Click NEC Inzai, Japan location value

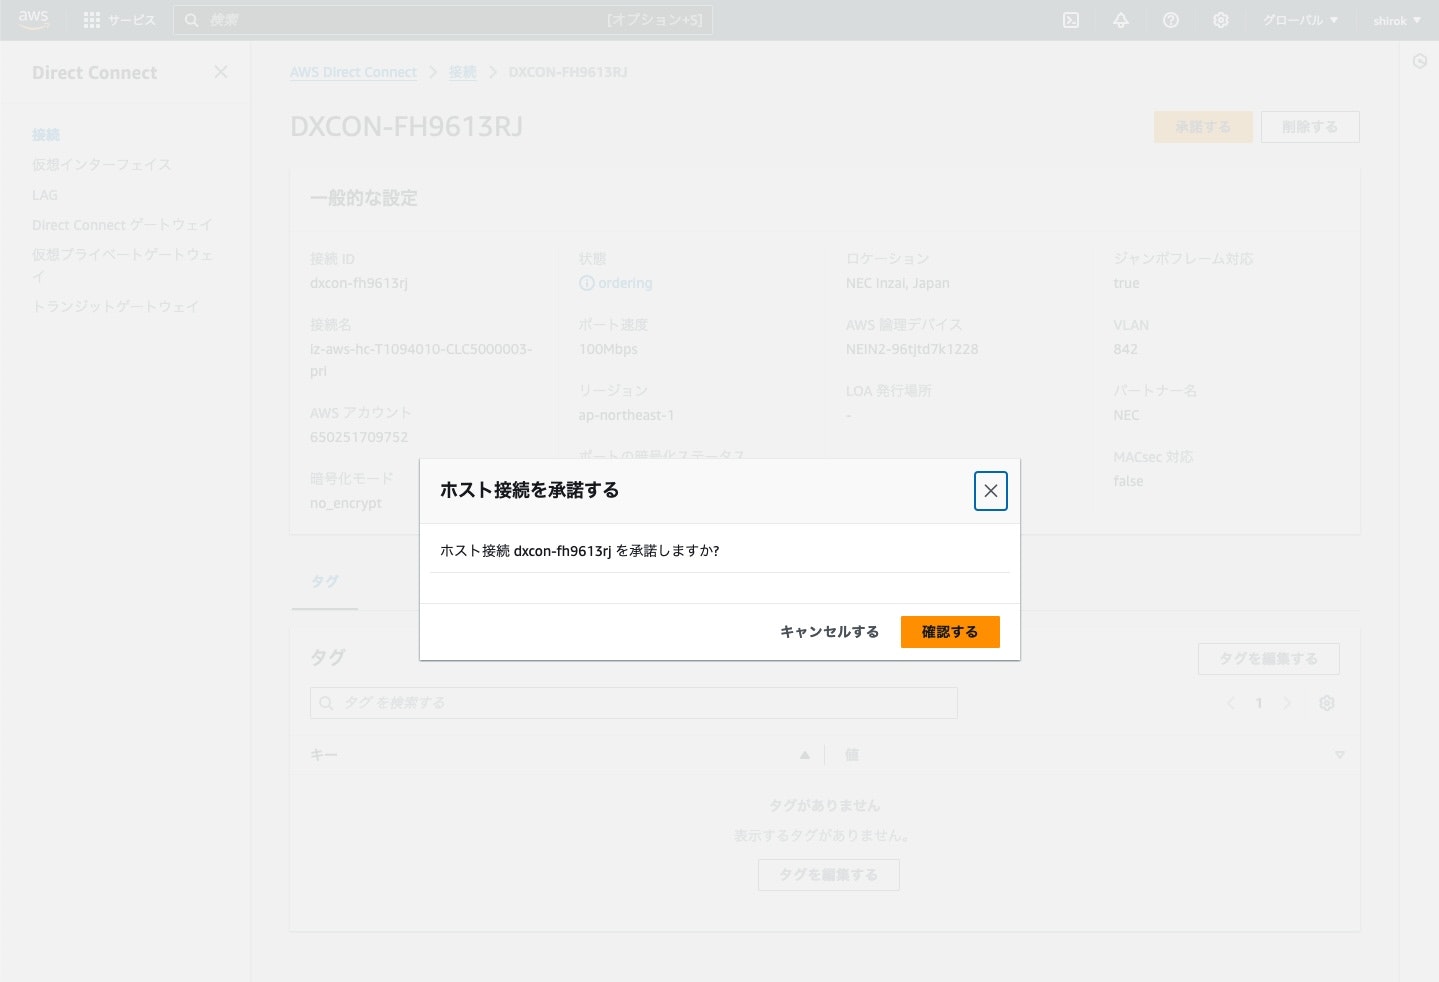pos(898,283)
